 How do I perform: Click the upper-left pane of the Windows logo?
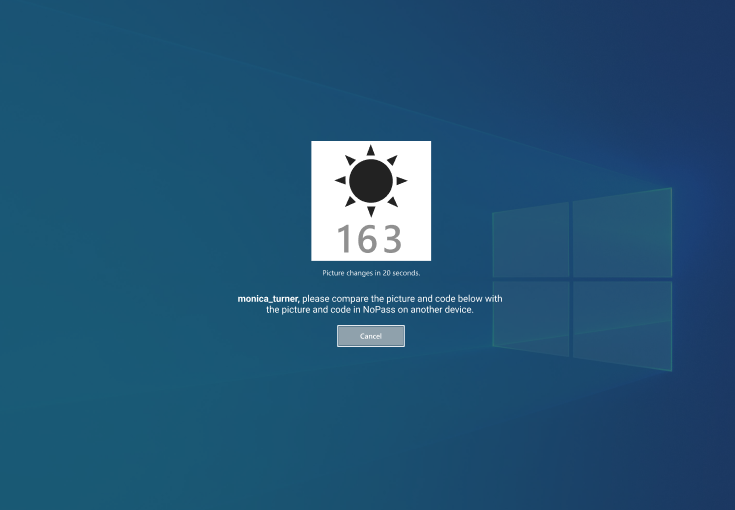pos(531,240)
